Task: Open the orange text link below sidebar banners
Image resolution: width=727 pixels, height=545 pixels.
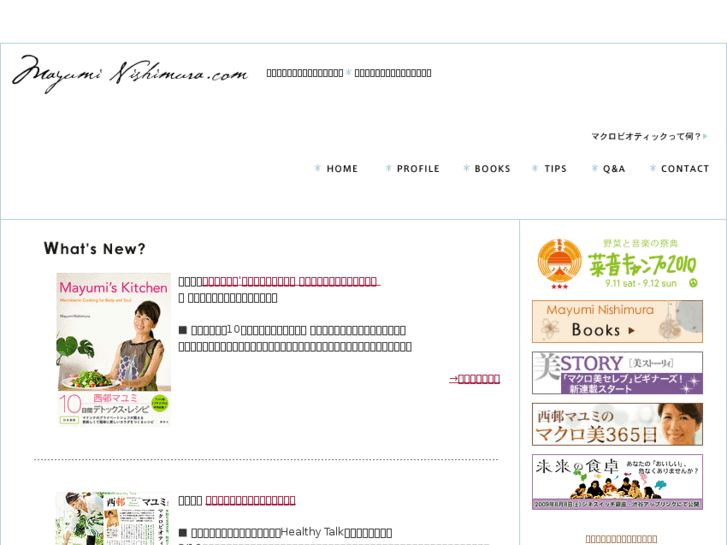Action: point(621,539)
